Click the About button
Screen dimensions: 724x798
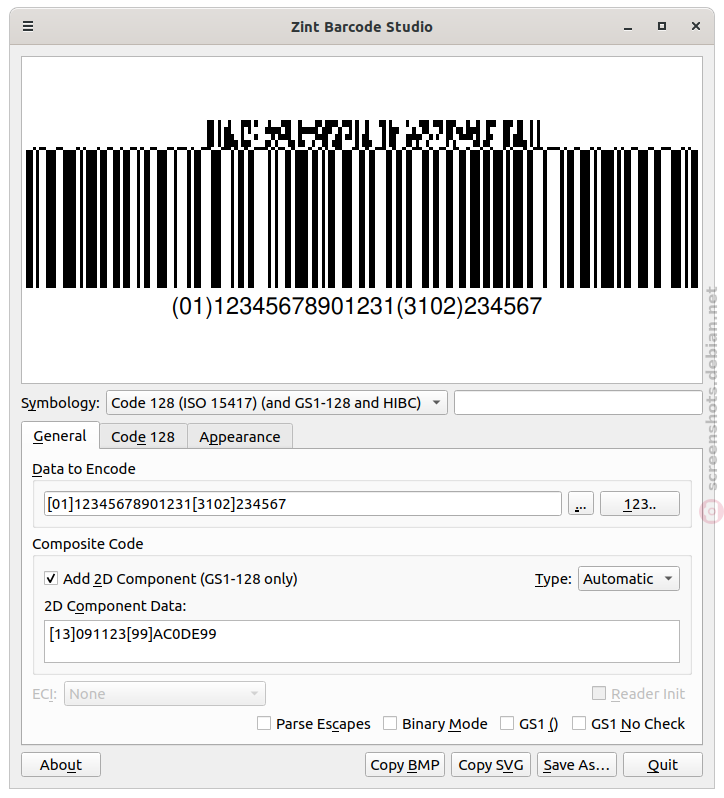61,764
